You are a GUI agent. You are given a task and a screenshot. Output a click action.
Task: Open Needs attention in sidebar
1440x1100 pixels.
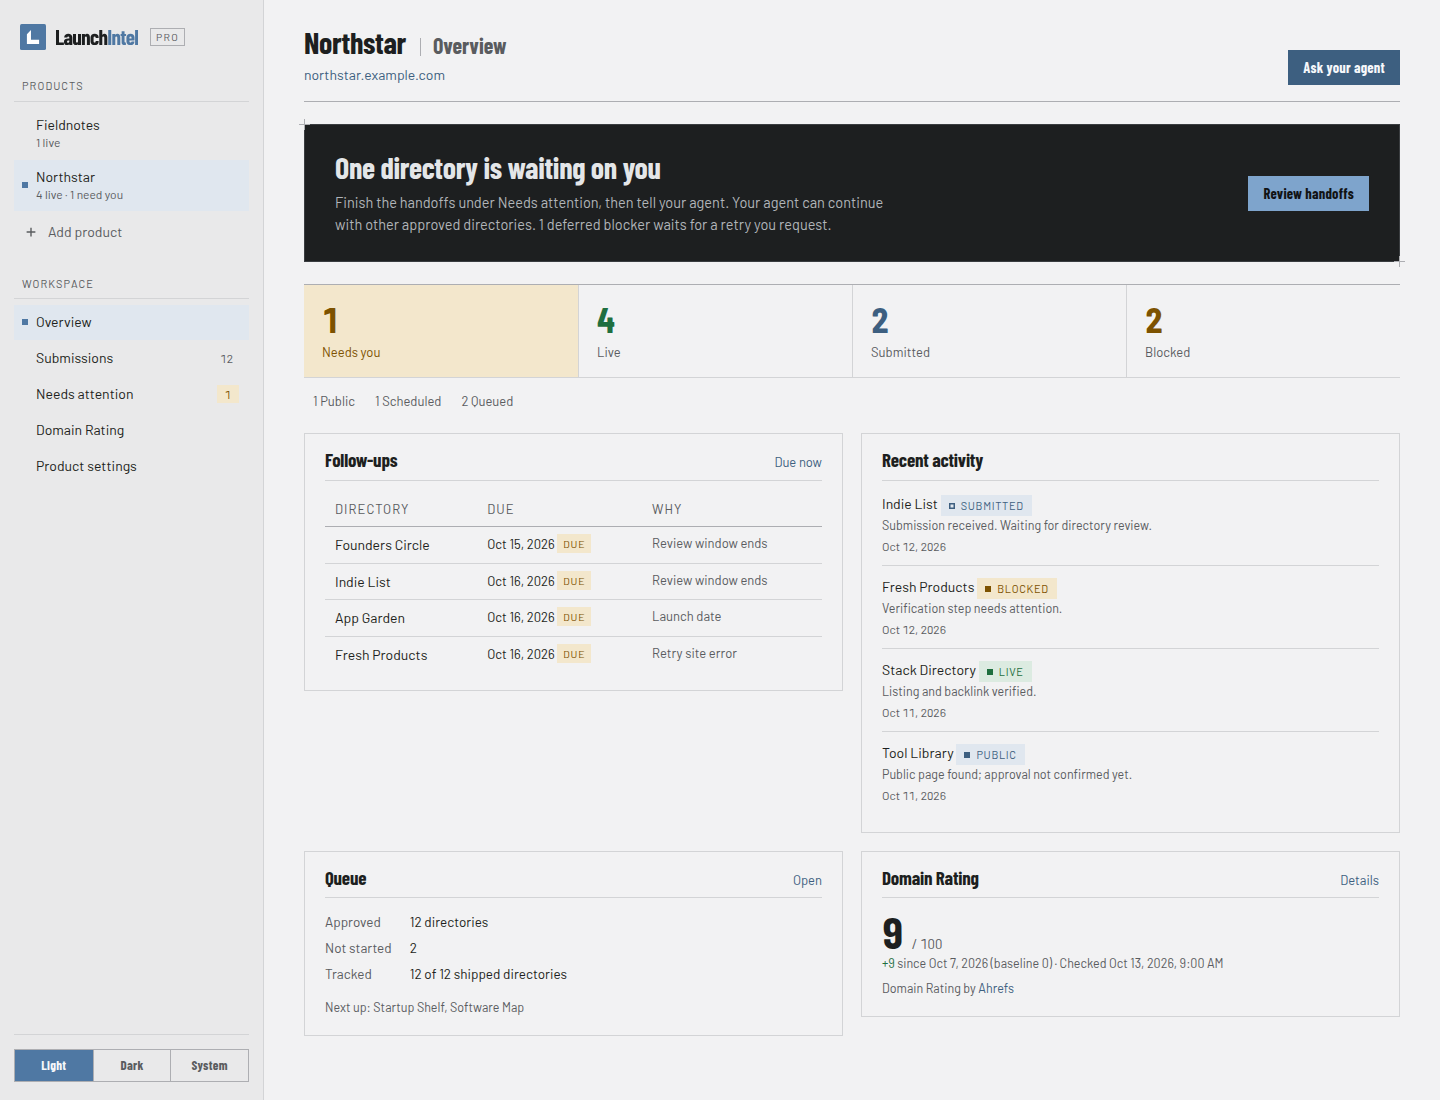[132, 394]
